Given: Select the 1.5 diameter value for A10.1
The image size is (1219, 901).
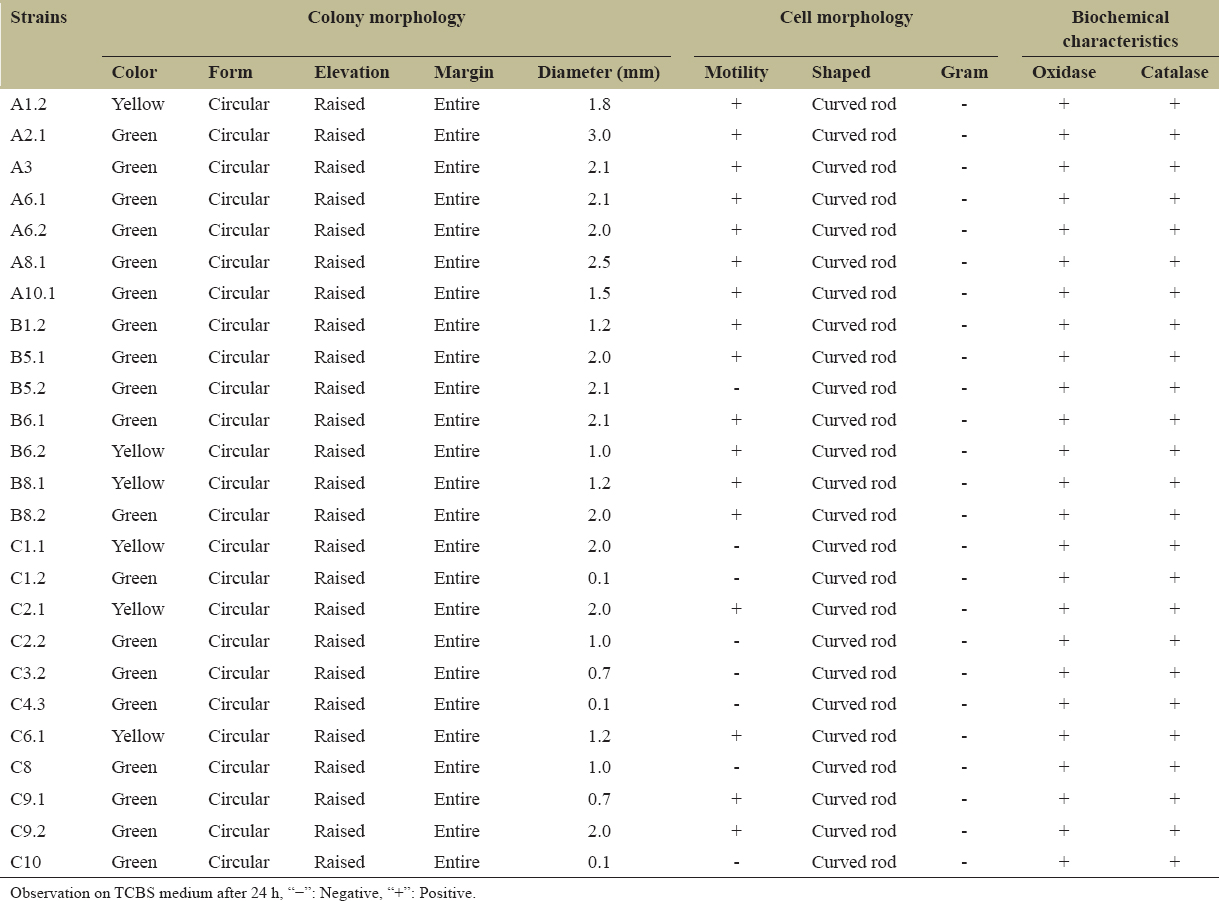Looking at the screenshot, I should (599, 293).
